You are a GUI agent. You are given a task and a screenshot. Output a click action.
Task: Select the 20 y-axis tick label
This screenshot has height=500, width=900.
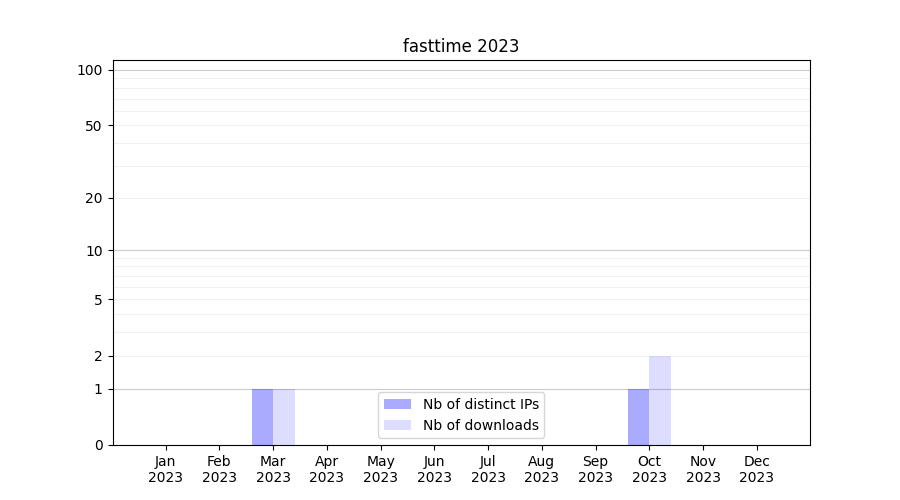tap(94, 198)
